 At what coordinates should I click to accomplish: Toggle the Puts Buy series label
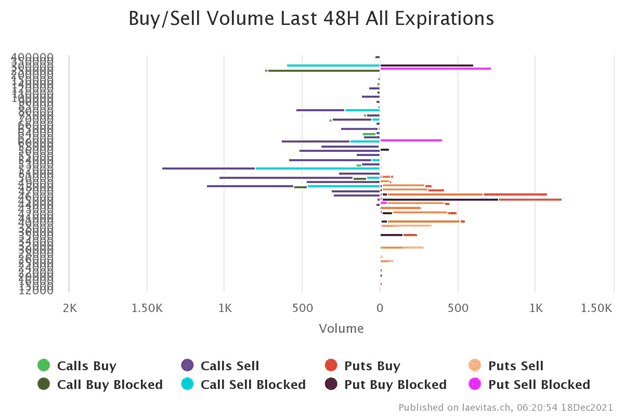pos(372,366)
